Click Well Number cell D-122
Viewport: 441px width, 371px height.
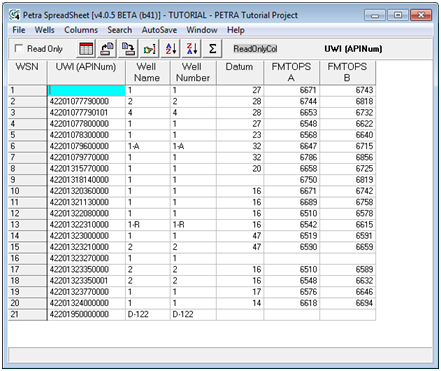click(193, 314)
